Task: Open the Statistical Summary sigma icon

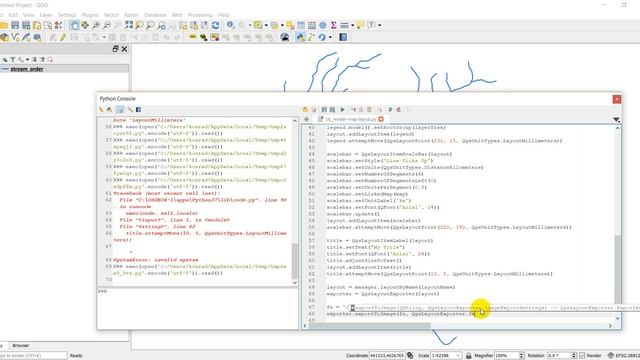Action: point(333,25)
